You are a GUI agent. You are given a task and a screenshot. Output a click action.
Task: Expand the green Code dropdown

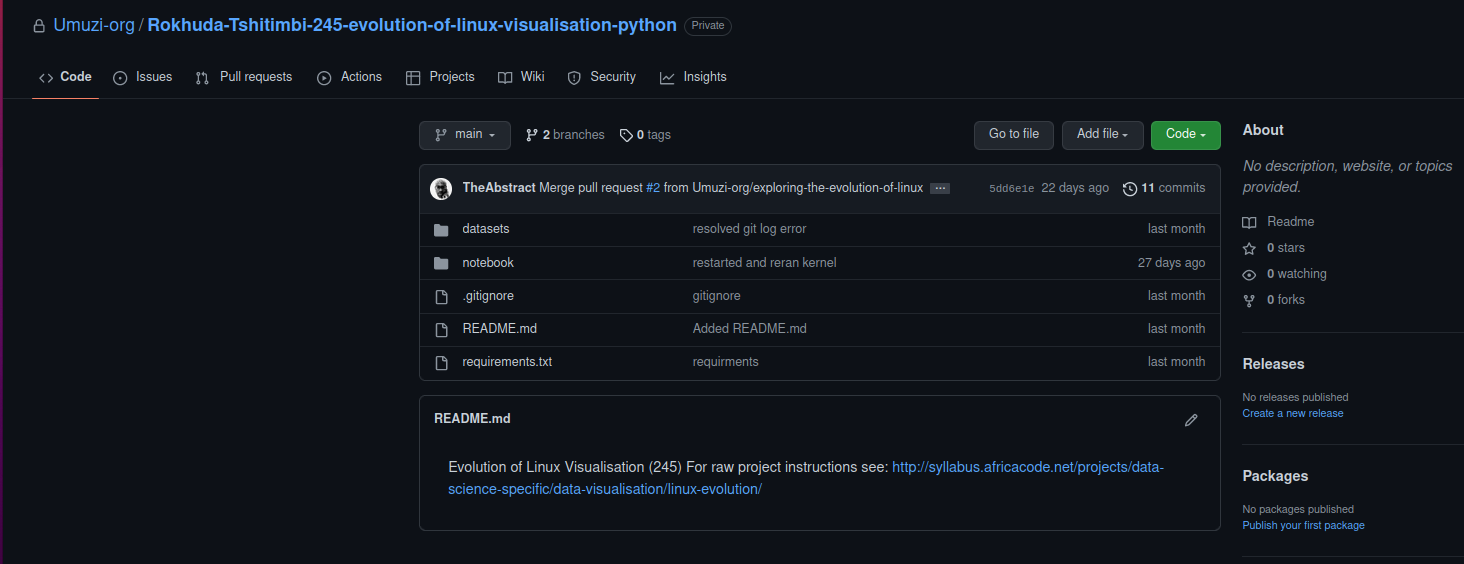(1185, 134)
